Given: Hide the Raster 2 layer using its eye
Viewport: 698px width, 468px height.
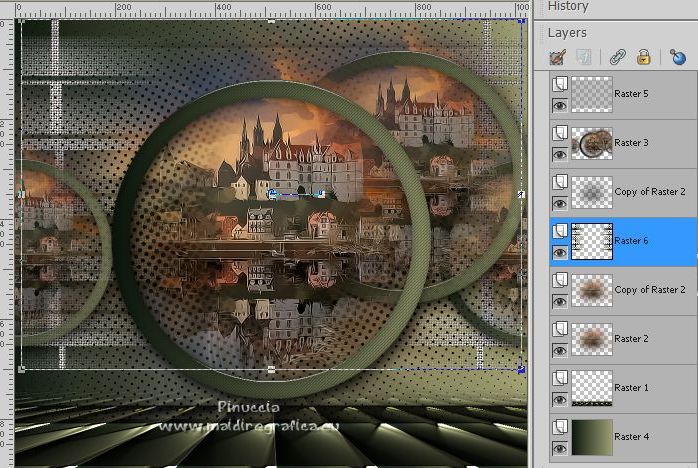Looking at the screenshot, I should click(560, 350).
